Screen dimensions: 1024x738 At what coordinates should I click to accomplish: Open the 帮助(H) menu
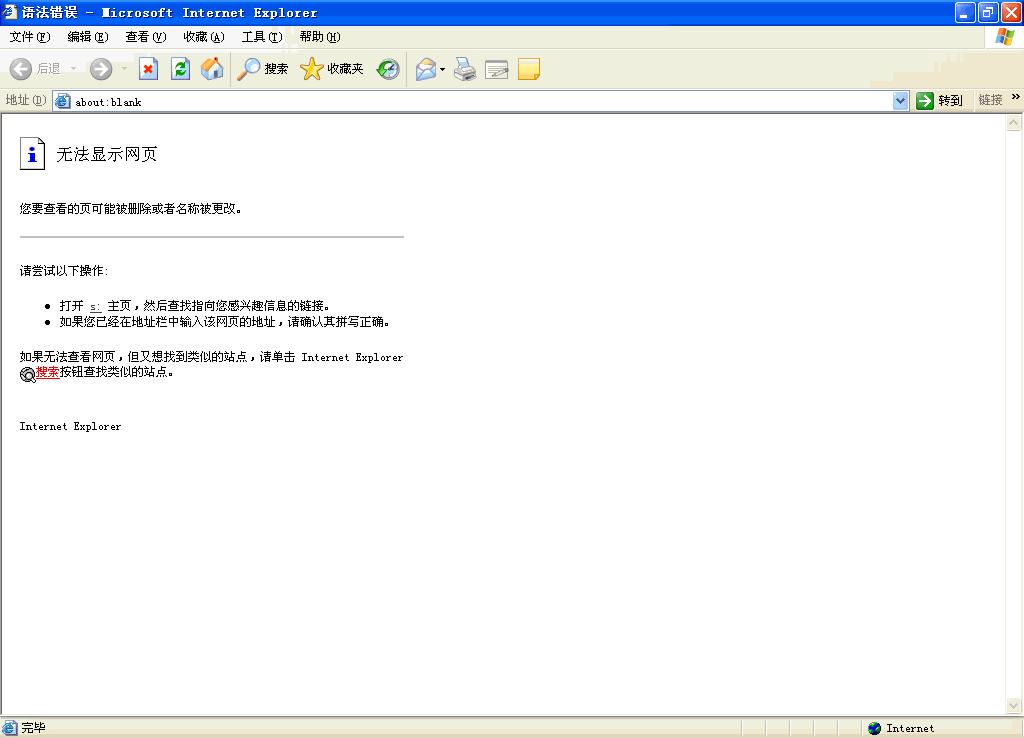[x=320, y=37]
